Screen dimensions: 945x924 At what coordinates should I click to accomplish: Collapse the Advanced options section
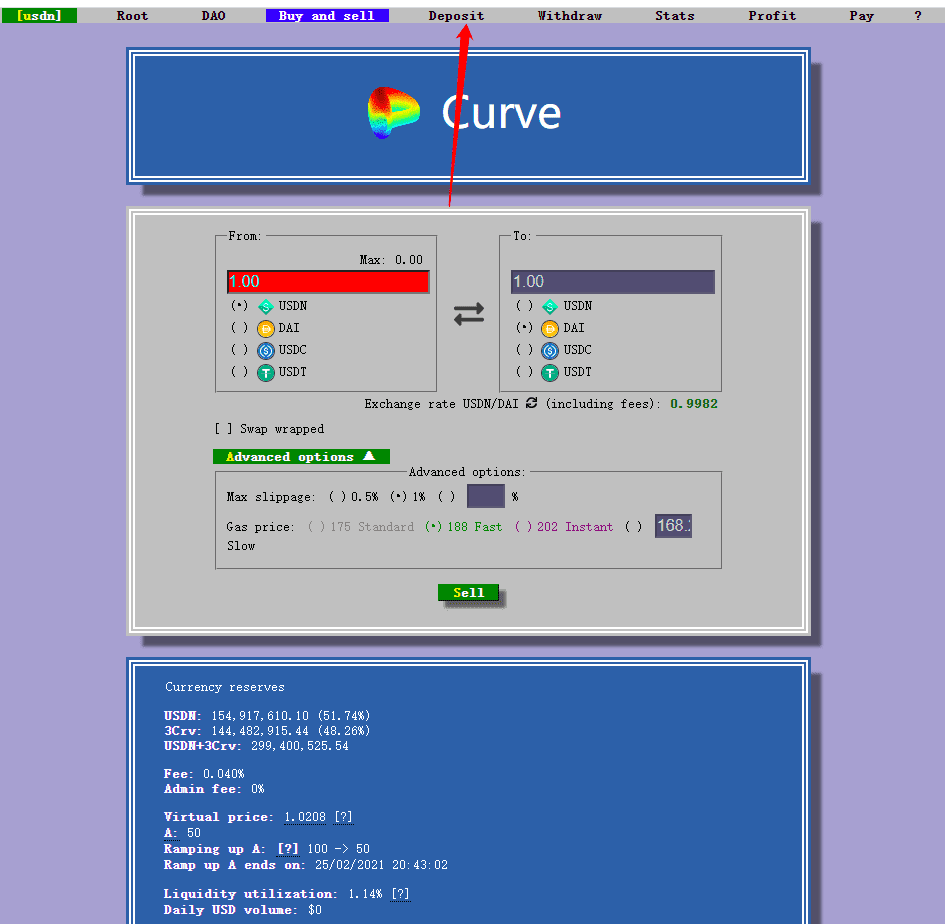click(301, 456)
